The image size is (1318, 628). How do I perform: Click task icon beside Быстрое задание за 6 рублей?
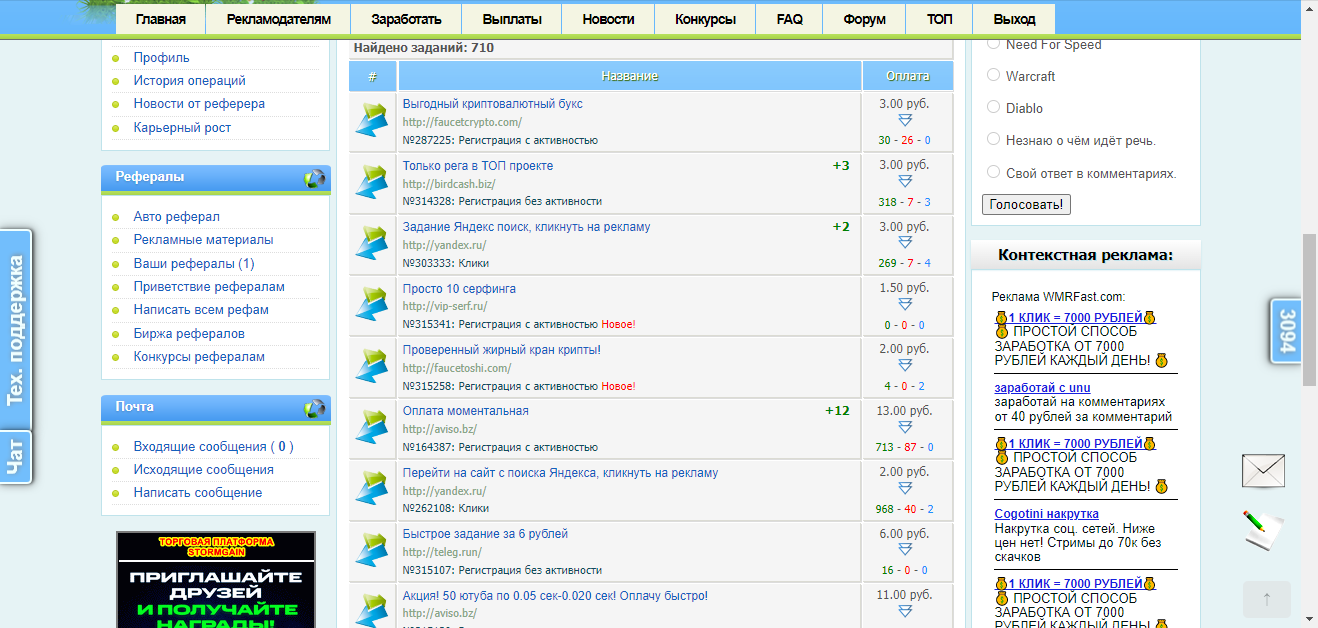[x=371, y=551]
